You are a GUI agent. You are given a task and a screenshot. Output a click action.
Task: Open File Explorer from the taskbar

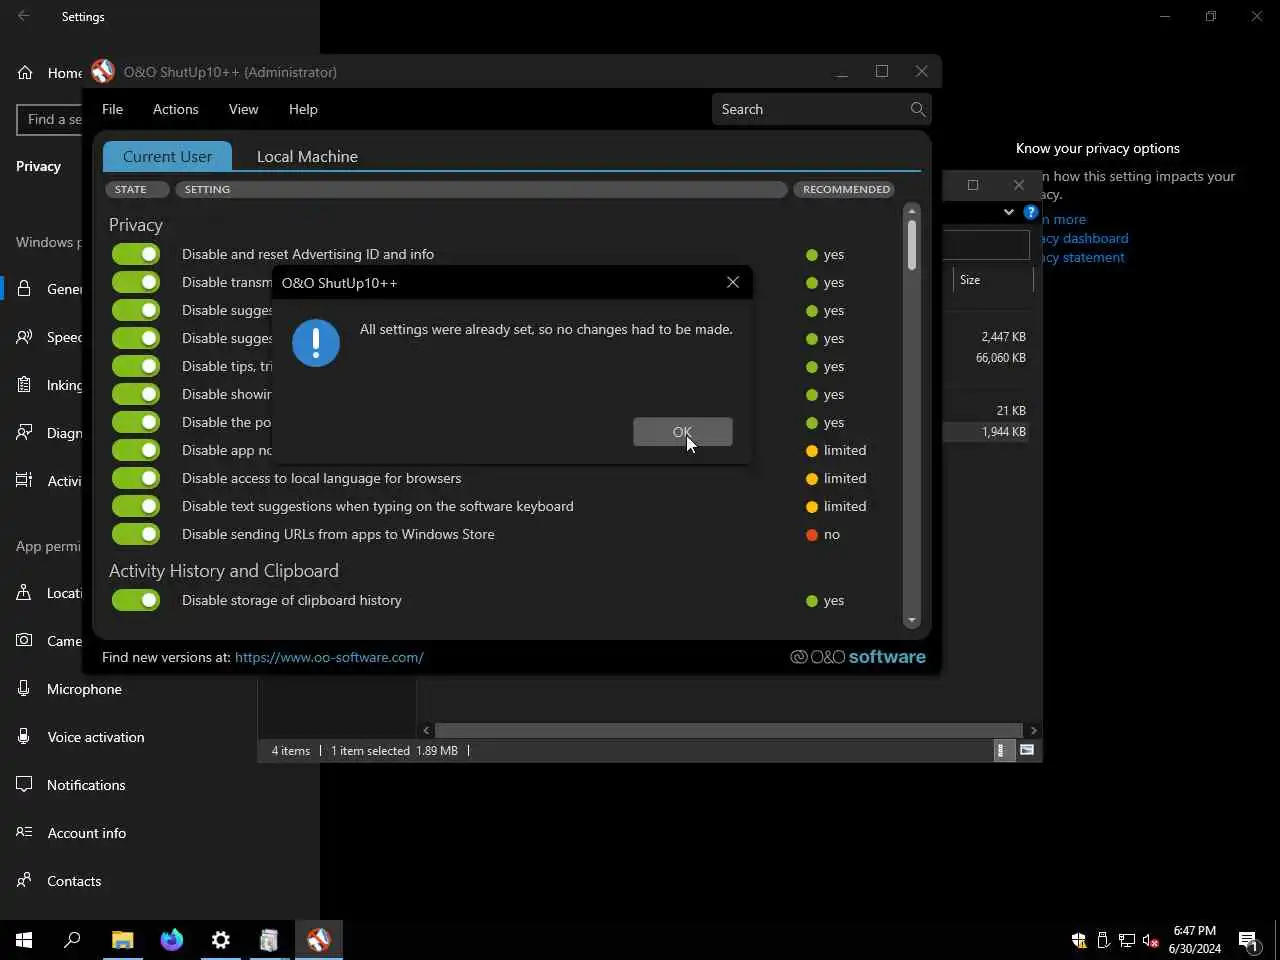(x=122, y=940)
